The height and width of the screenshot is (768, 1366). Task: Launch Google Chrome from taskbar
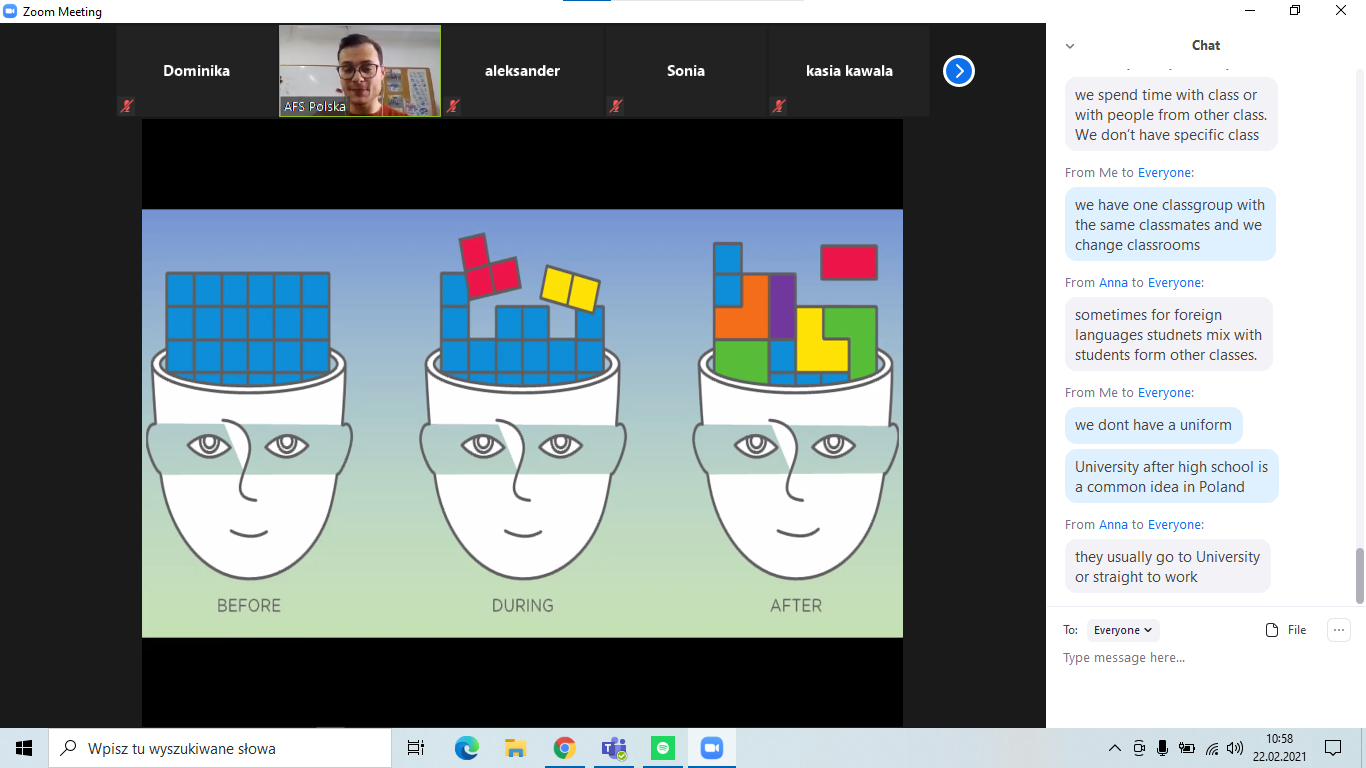pos(564,748)
